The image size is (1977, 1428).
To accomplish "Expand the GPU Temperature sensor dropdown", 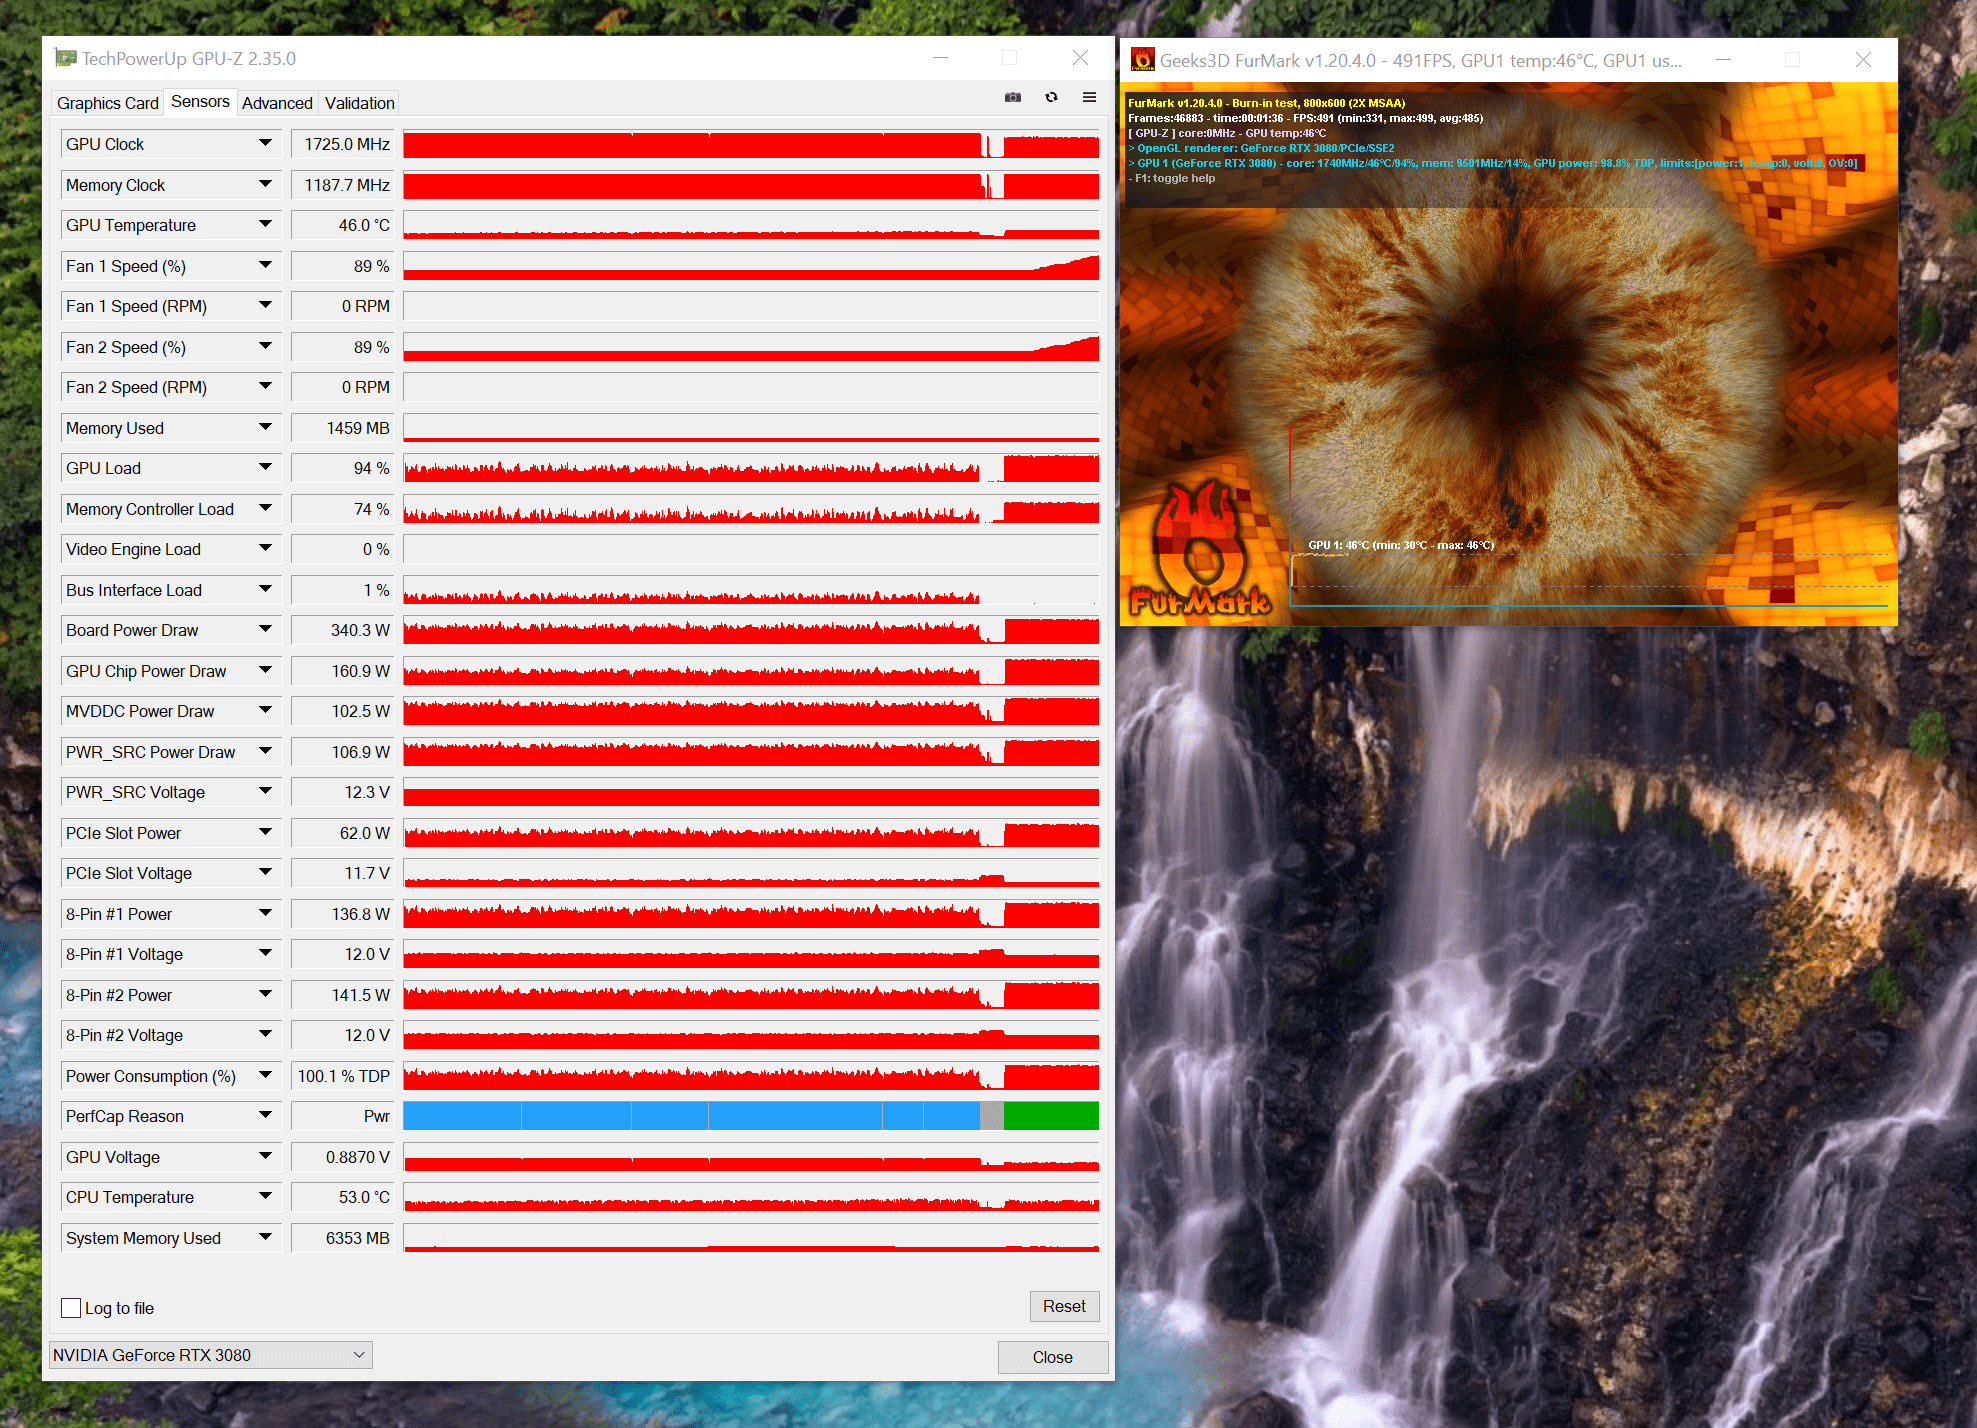I will [x=265, y=225].
